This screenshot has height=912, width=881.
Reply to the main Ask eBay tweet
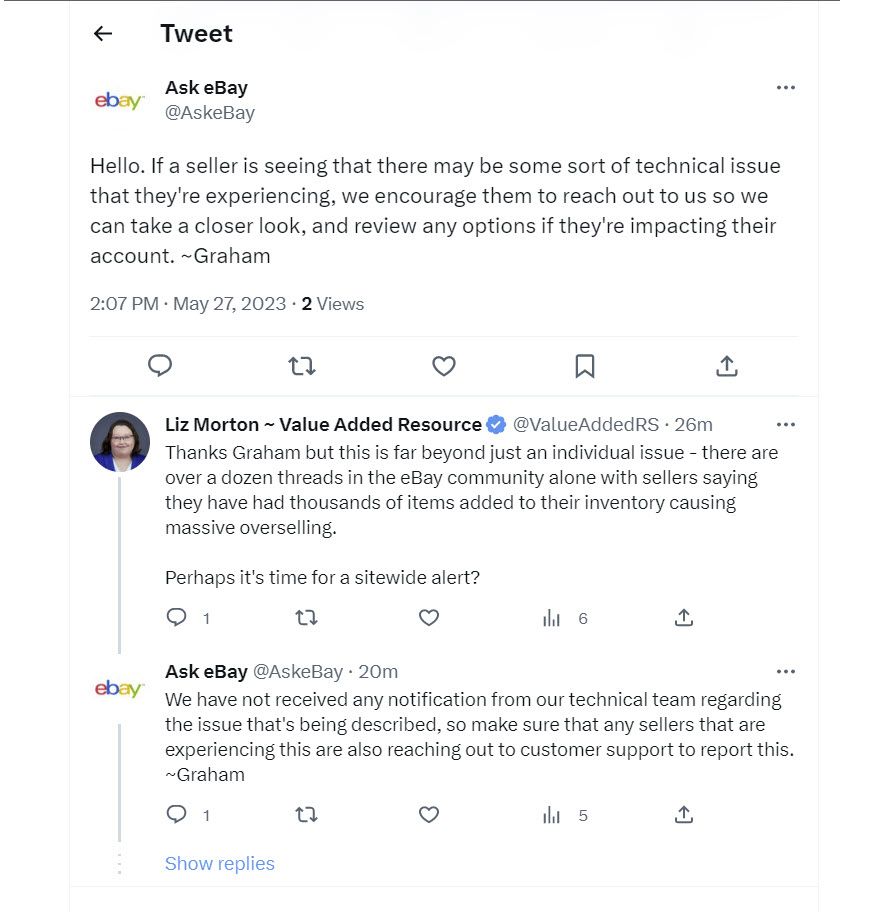[160, 366]
